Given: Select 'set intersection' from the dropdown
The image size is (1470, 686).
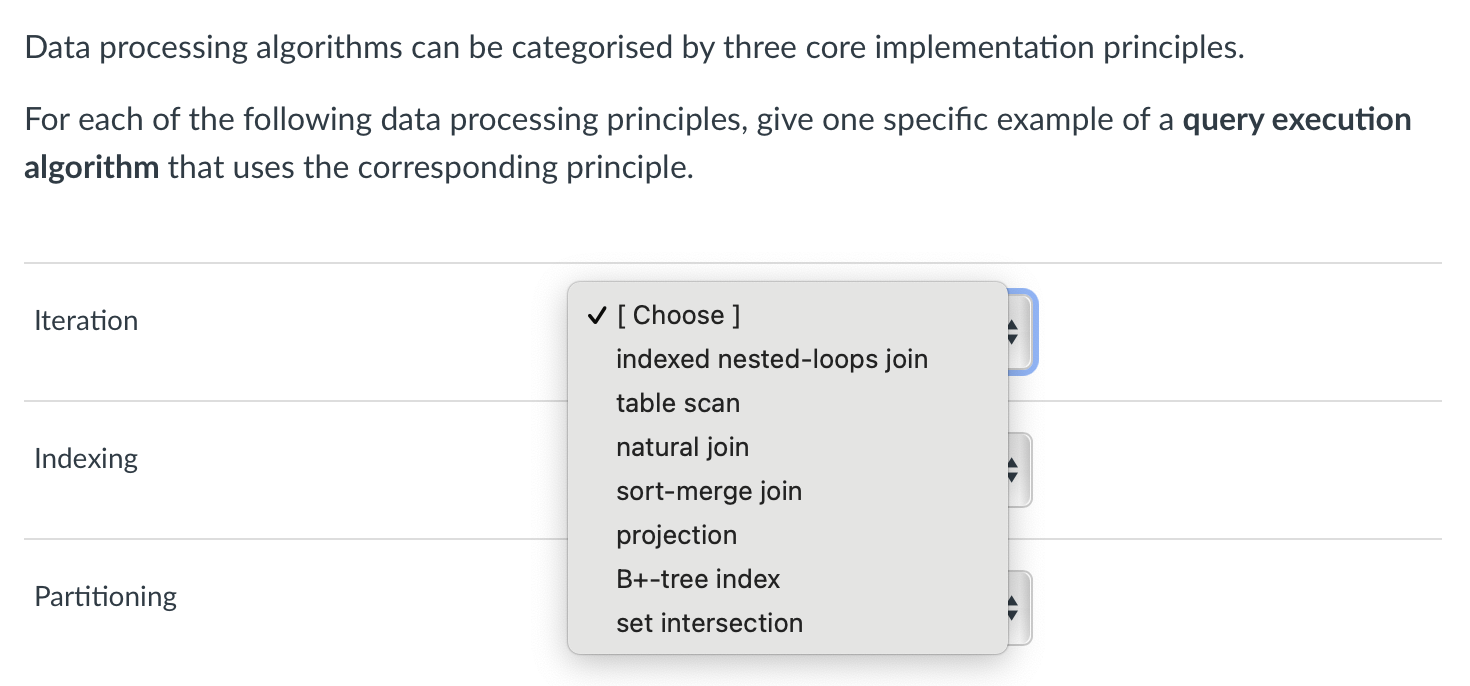Looking at the screenshot, I should tap(709, 623).
